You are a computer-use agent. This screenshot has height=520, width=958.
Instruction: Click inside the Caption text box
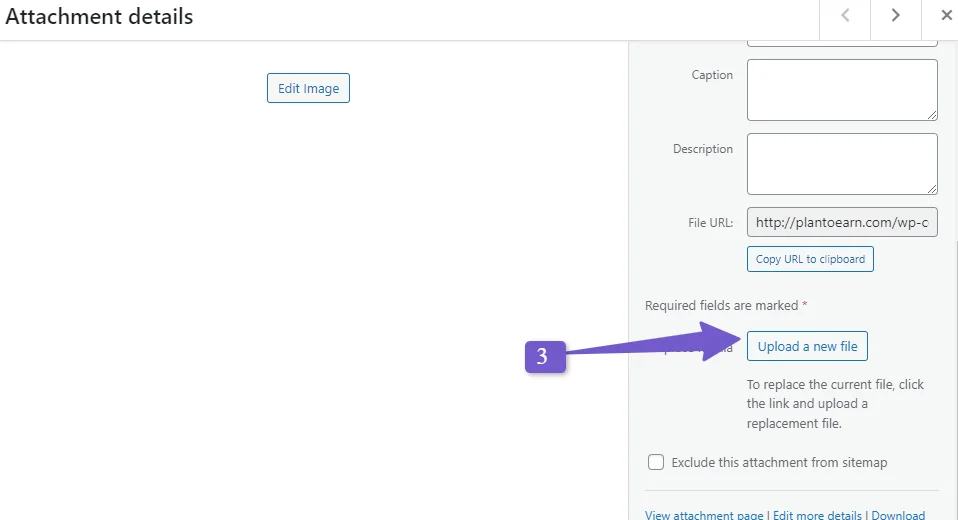click(x=842, y=90)
